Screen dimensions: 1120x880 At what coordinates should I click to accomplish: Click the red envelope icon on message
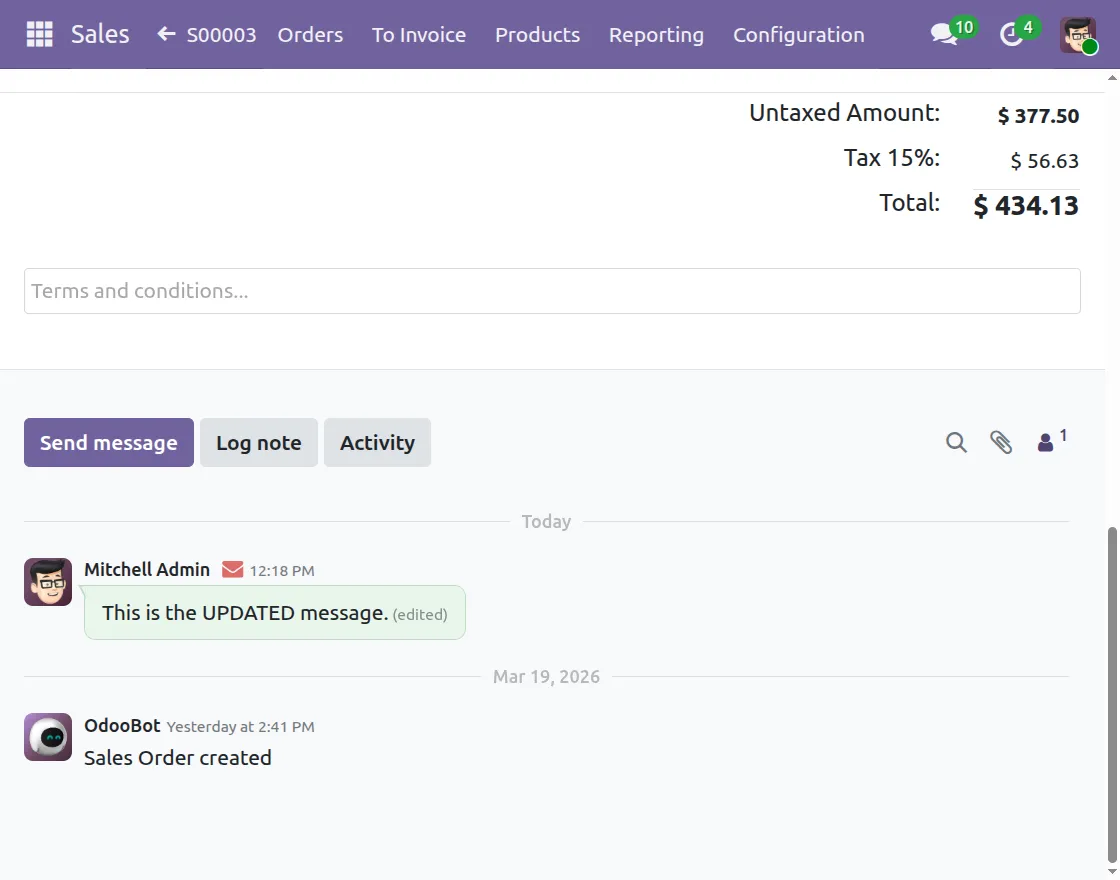(x=232, y=570)
